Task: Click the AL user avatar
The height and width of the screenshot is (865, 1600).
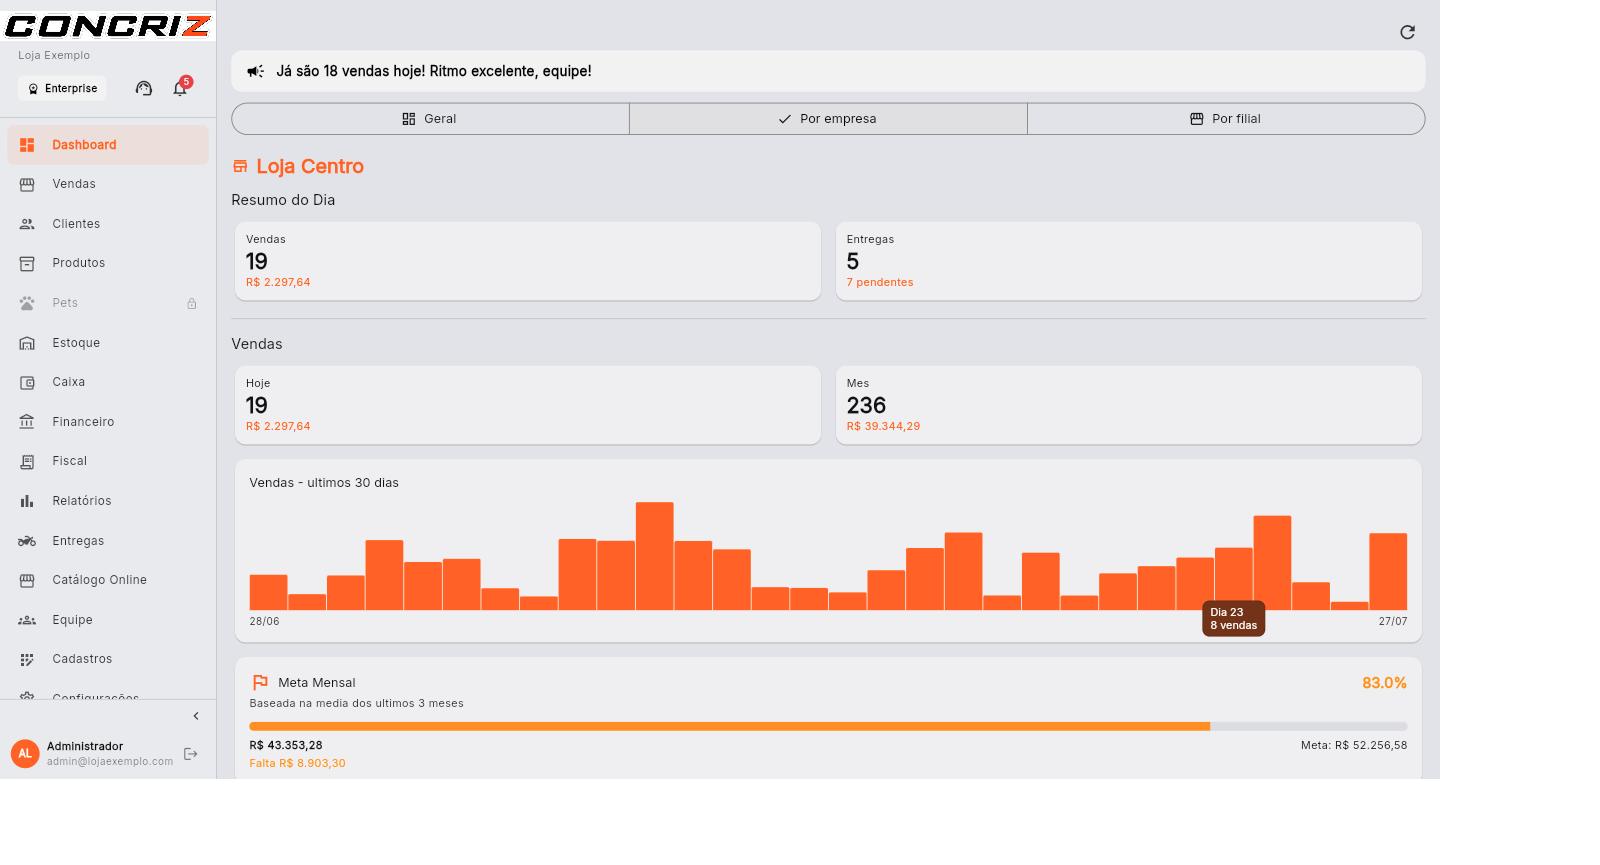Action: (x=25, y=754)
